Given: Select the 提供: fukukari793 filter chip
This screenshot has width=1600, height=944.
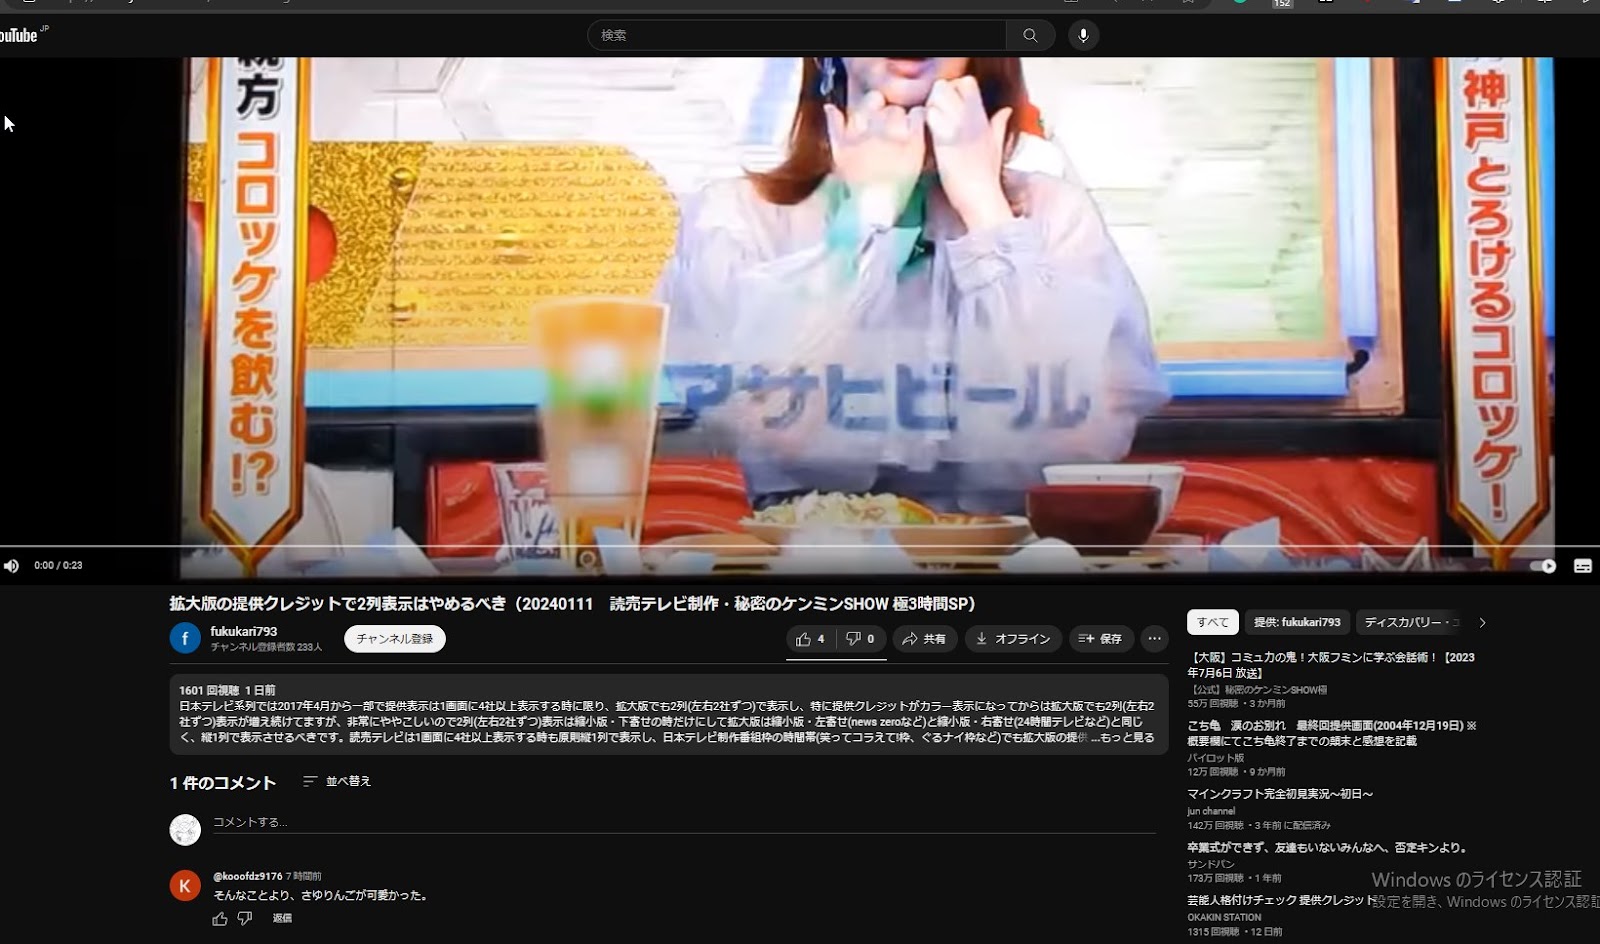Looking at the screenshot, I should pyautogui.click(x=1297, y=622).
